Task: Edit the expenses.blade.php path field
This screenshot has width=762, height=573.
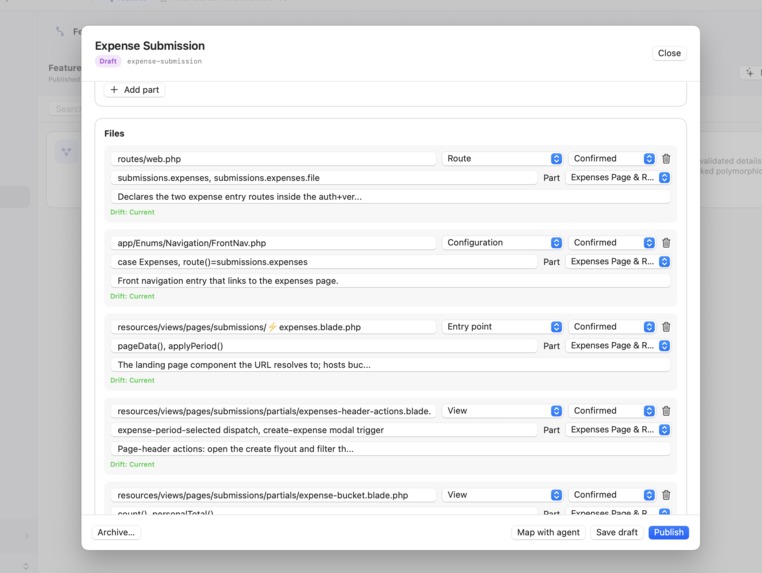Action: [273, 327]
